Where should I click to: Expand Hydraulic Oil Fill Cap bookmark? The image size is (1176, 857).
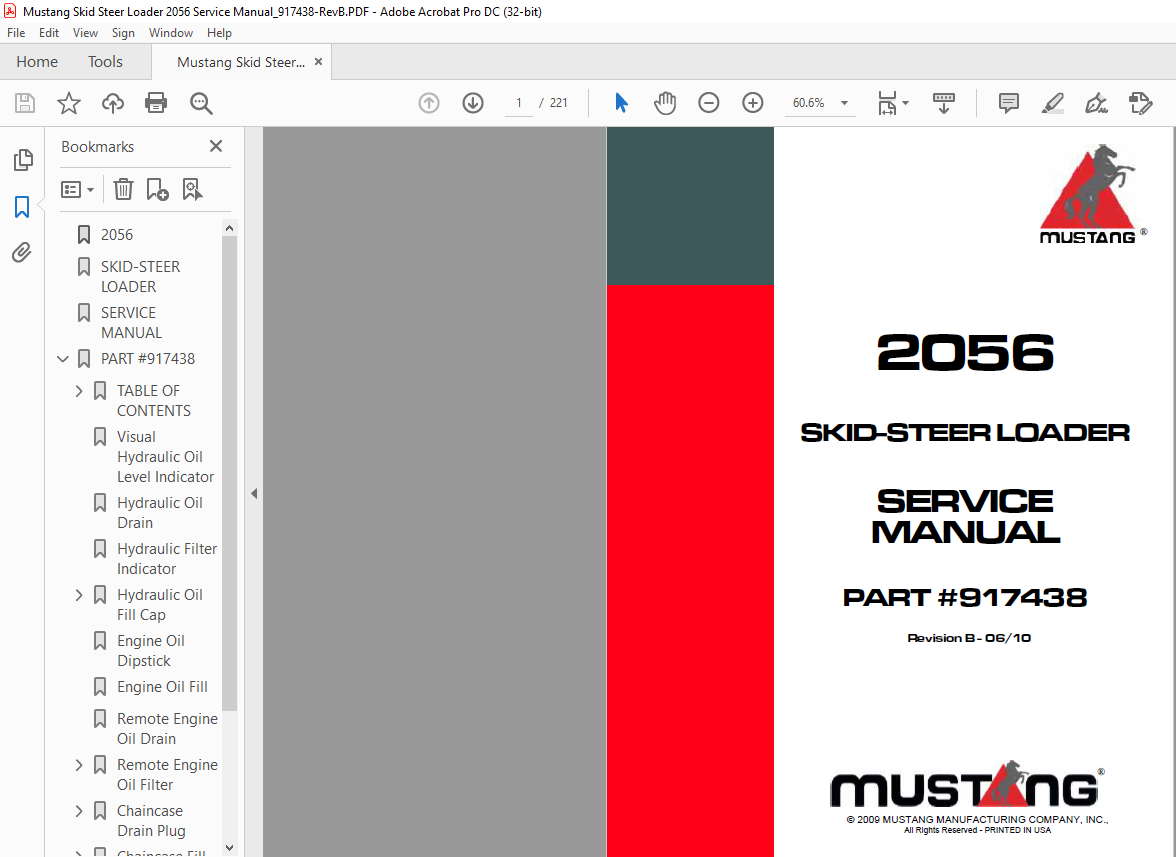point(79,595)
